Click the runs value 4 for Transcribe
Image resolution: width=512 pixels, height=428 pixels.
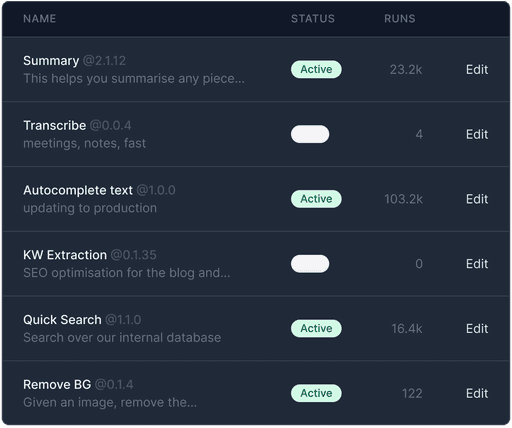click(x=419, y=134)
